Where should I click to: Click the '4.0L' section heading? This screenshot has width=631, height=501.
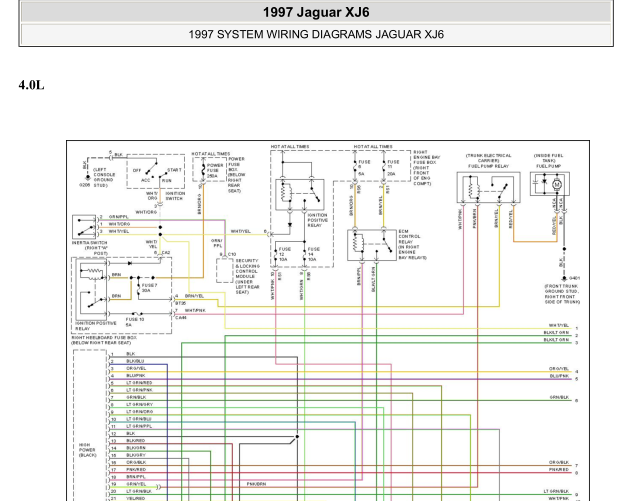(x=31, y=85)
